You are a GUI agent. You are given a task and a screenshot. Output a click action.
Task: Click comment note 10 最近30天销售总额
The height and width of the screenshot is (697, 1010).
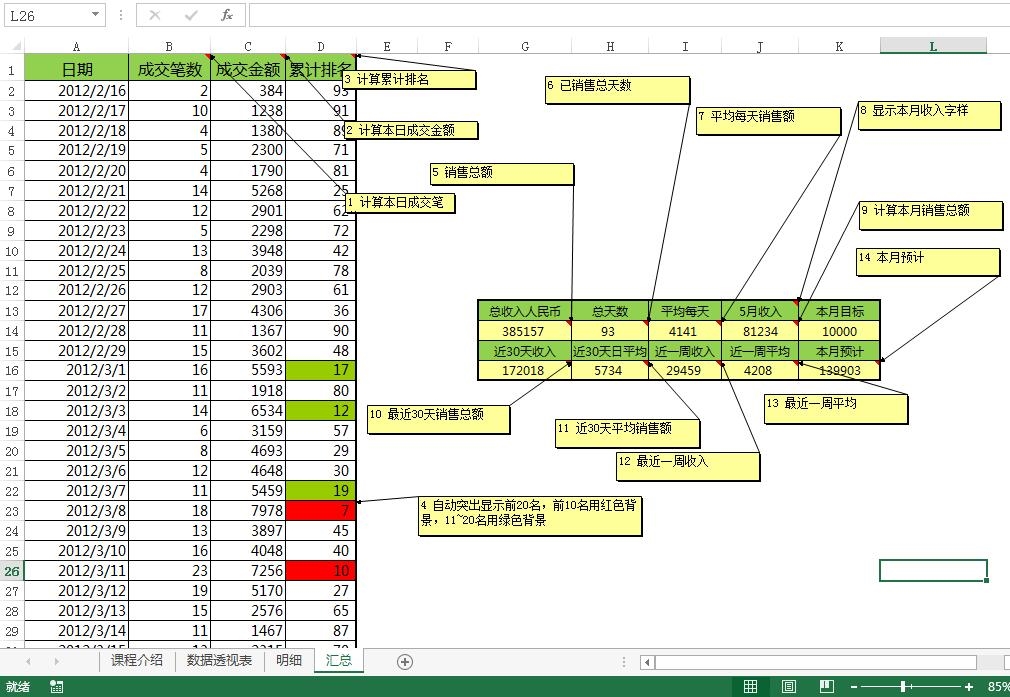click(439, 419)
